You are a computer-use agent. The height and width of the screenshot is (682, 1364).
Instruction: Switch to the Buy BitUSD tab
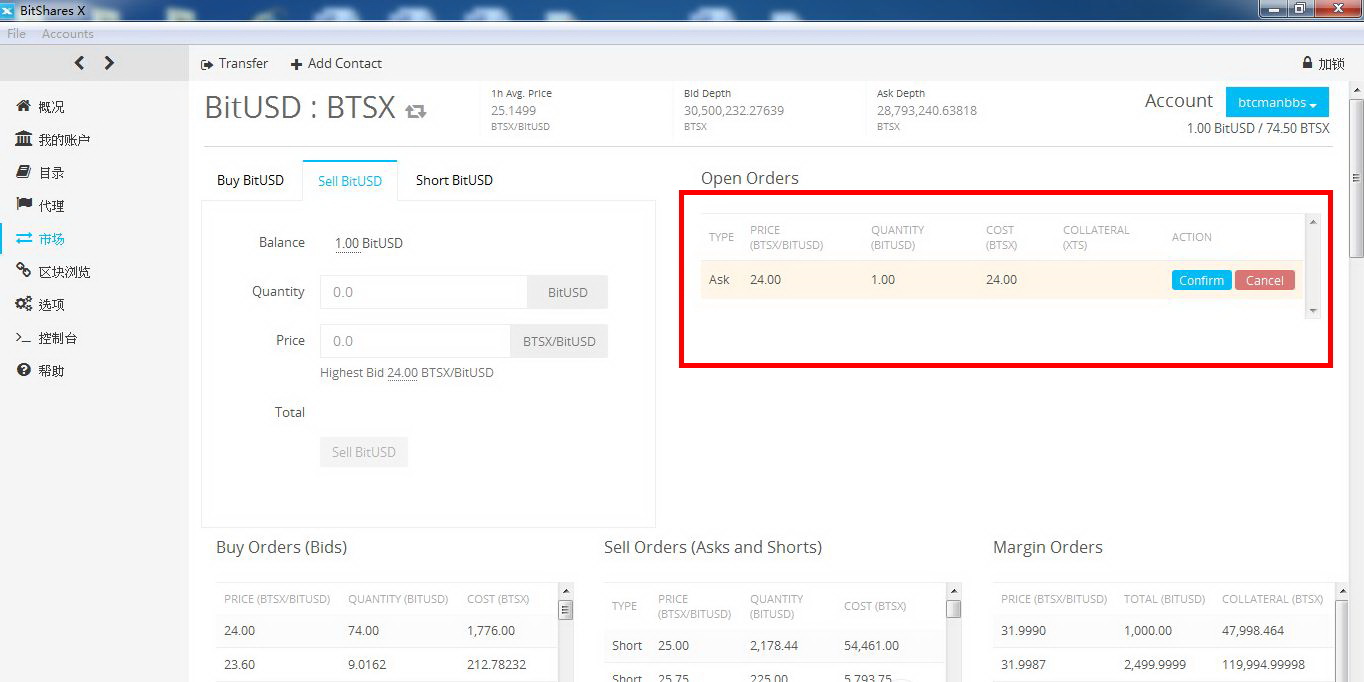click(x=250, y=180)
